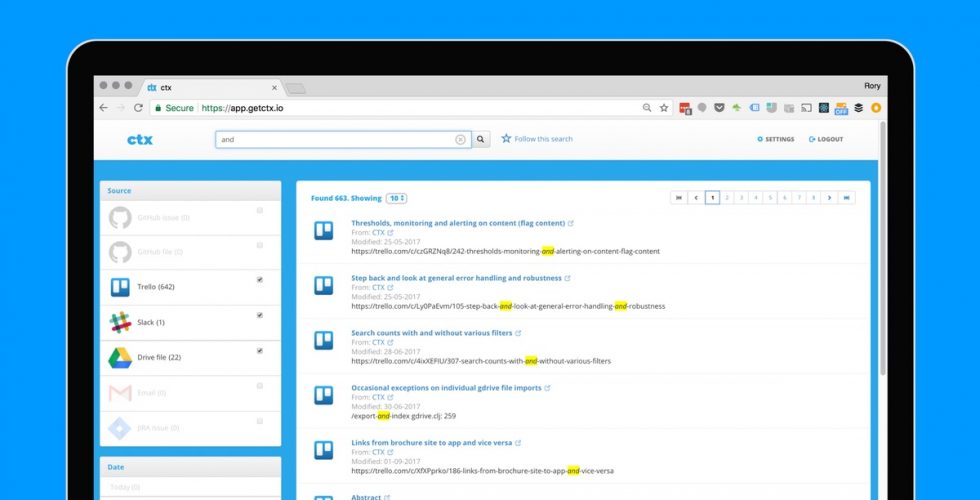The width and height of the screenshot is (980, 500).
Task: Click Trello icon beside Links from brochure result
Action: (x=324, y=450)
